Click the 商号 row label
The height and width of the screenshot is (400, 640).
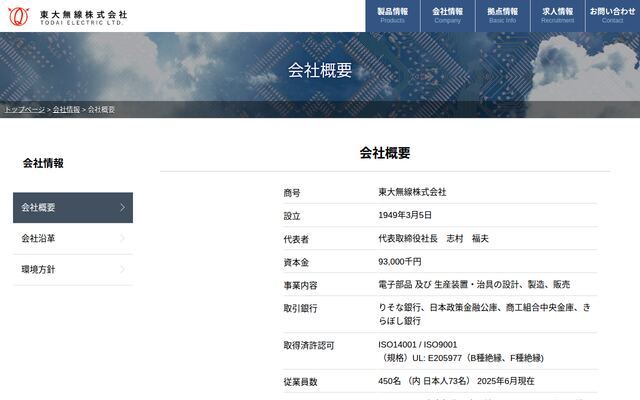pos(292,193)
